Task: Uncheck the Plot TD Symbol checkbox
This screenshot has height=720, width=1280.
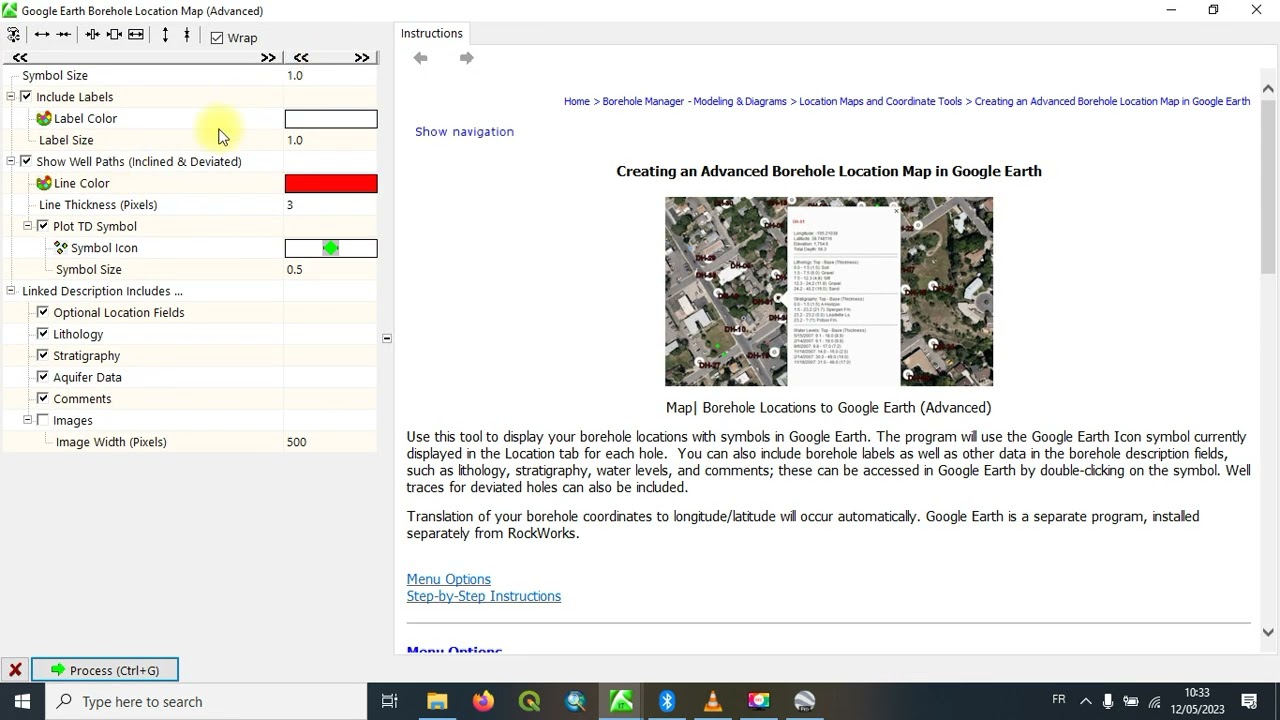Action: pyautogui.click(x=42, y=226)
